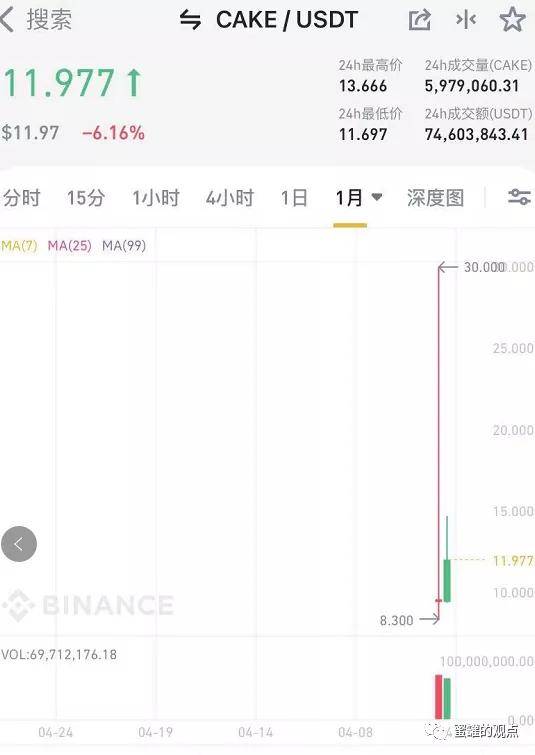Viewport: 535px width, 755px height.
Task: Tap the MA(99) indicator label
Action: [124, 246]
